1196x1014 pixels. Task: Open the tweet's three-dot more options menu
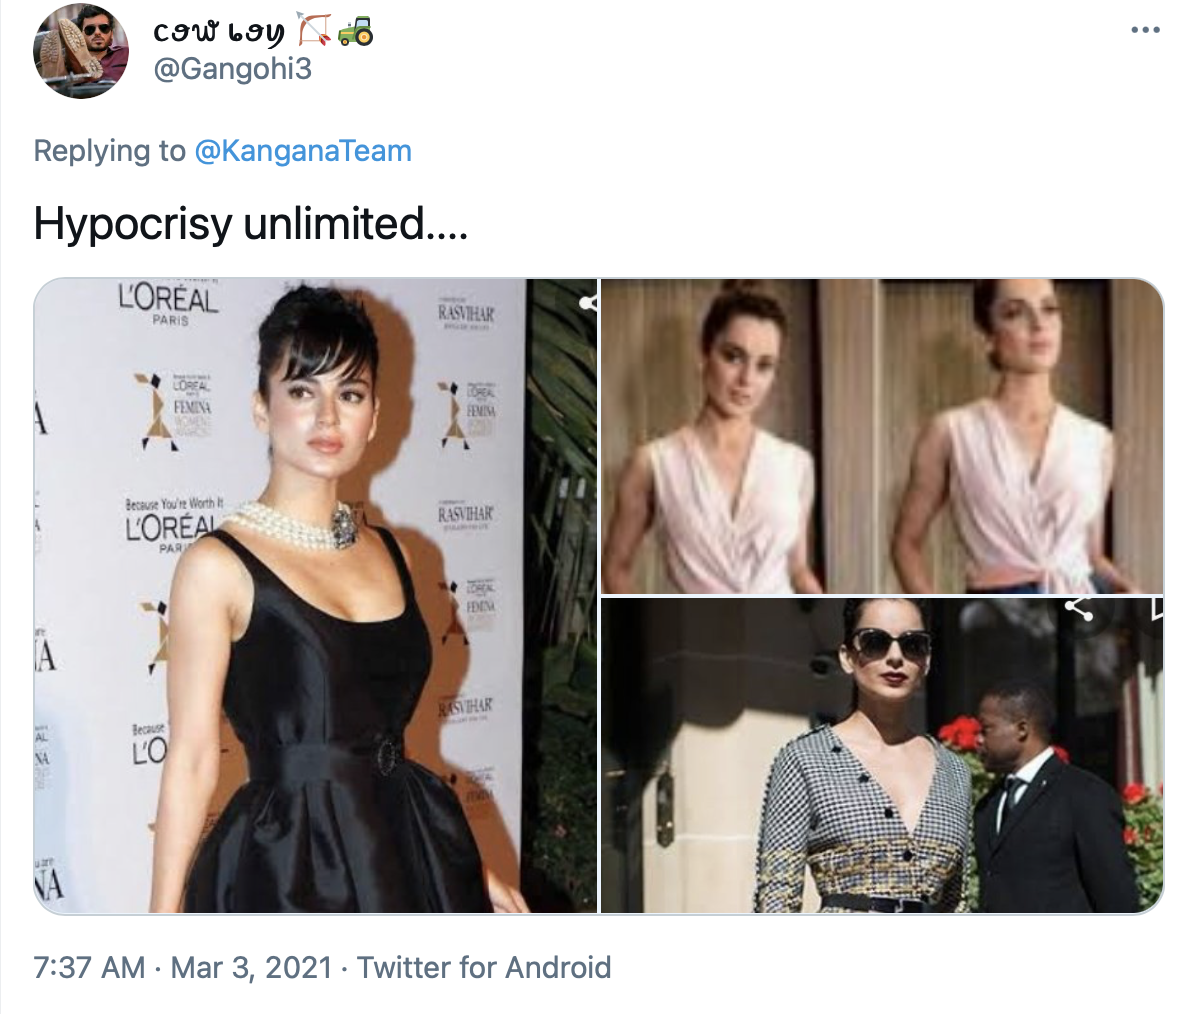[x=1145, y=31]
